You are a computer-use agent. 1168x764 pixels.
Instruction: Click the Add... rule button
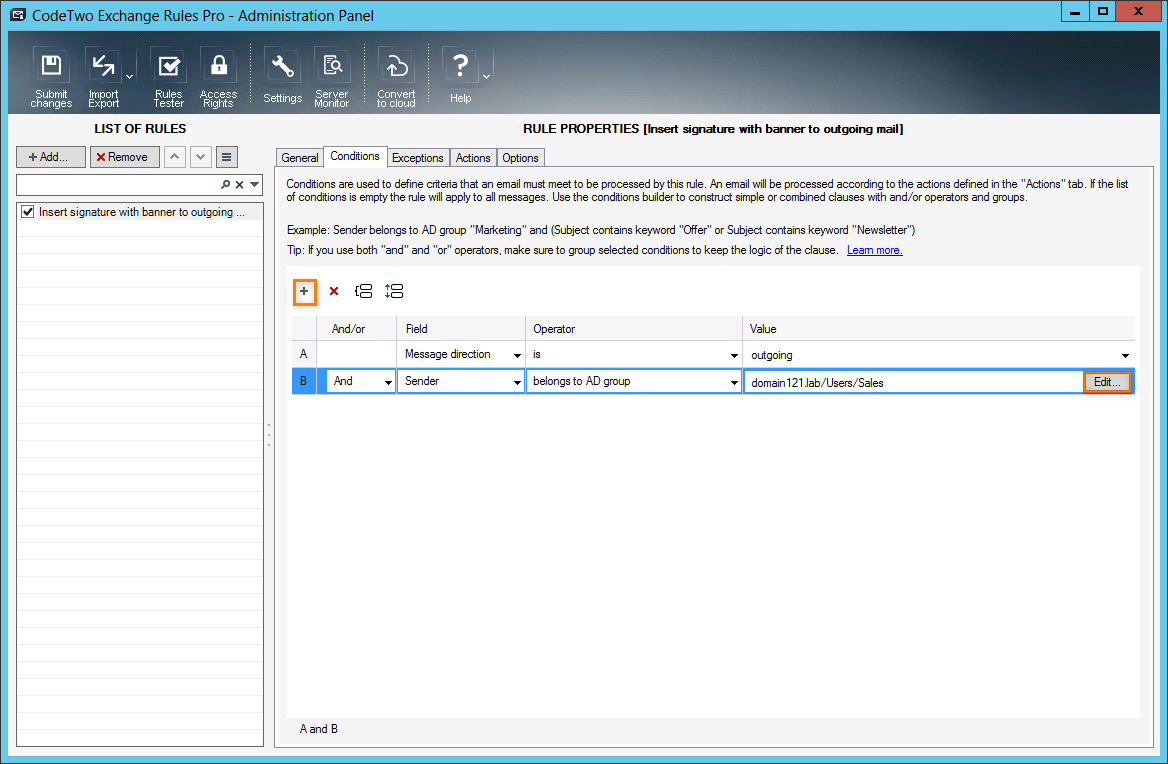[x=51, y=157]
